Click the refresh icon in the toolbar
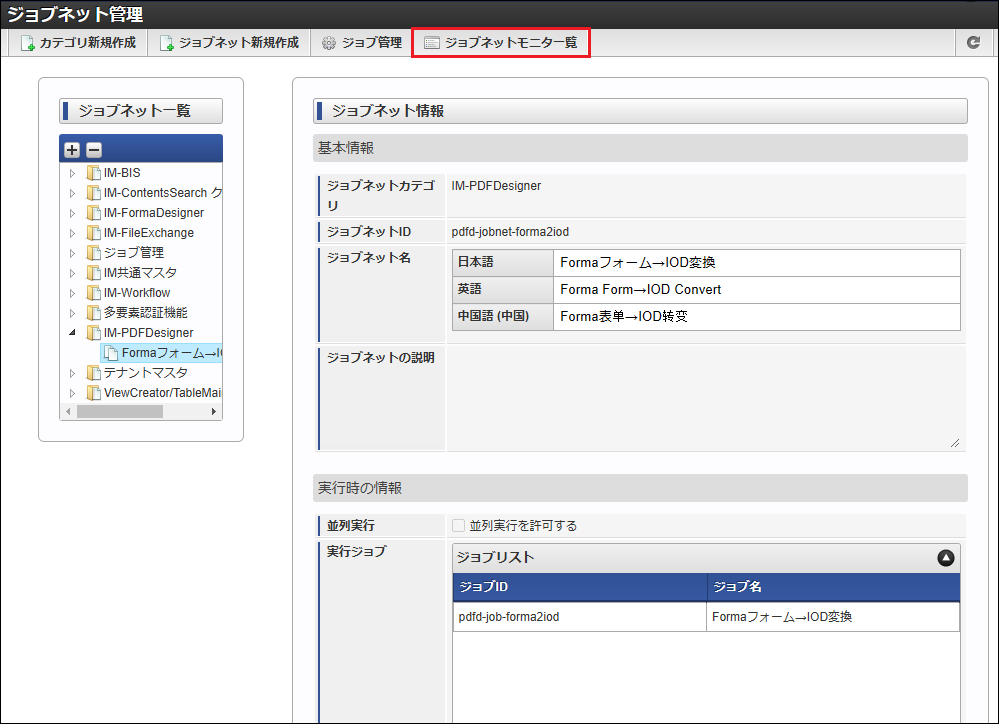This screenshot has height=724, width=999. (x=973, y=43)
